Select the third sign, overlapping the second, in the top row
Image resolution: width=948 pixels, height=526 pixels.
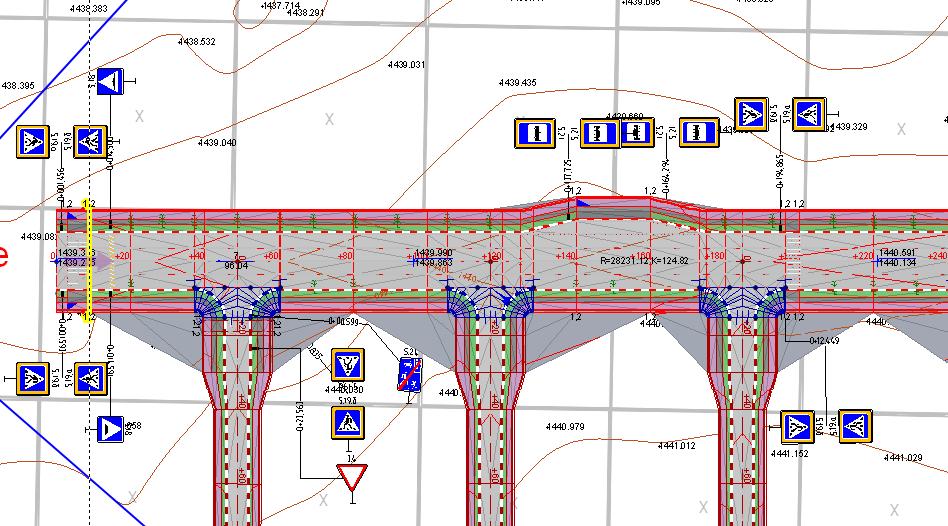tap(637, 132)
